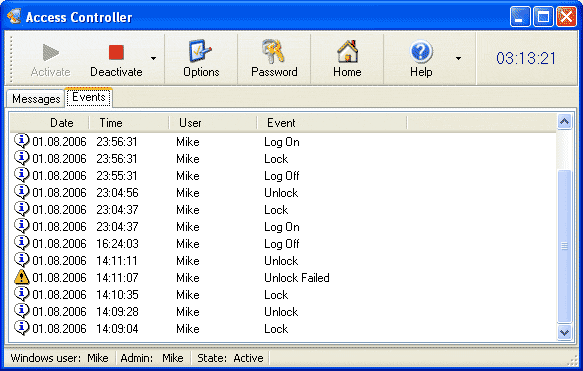
Task: Click the 03:13:21 clock display
Action: coord(526,58)
